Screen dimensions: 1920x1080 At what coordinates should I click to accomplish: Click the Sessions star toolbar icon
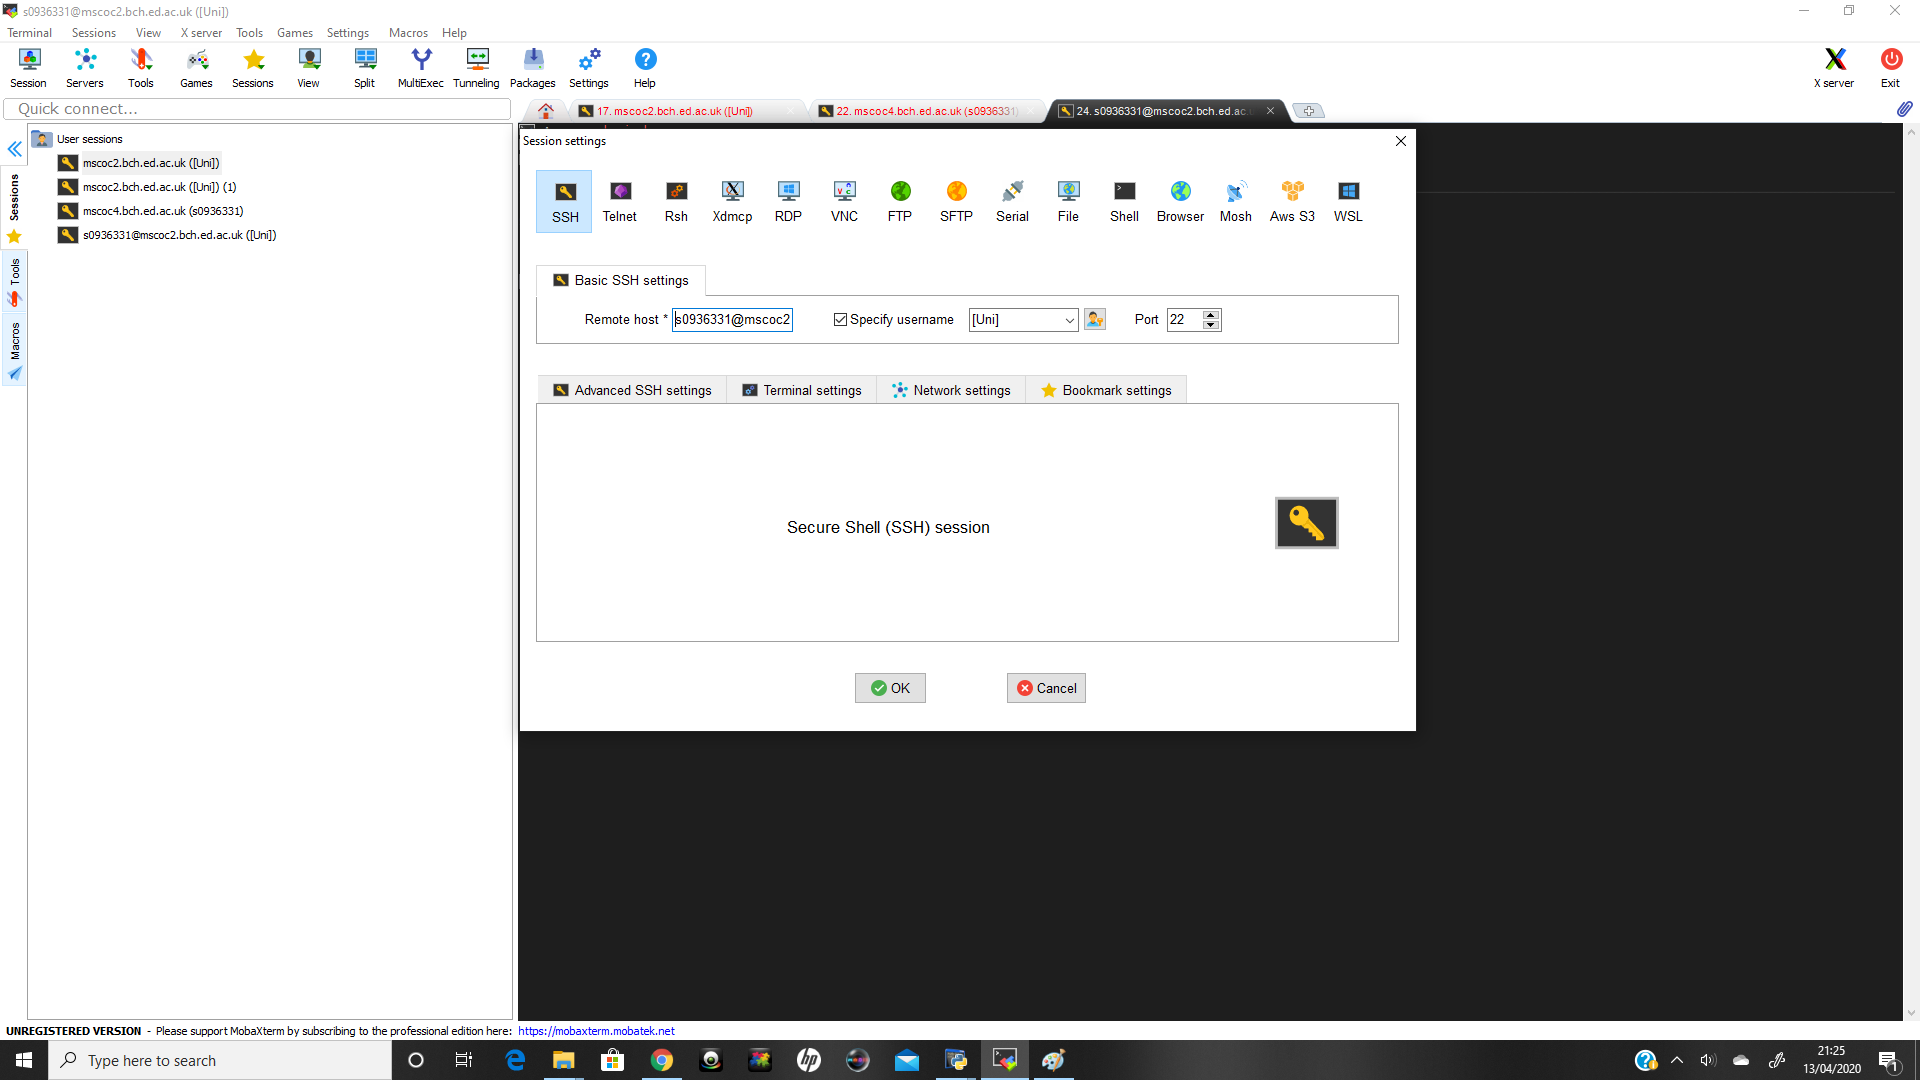coord(253,68)
